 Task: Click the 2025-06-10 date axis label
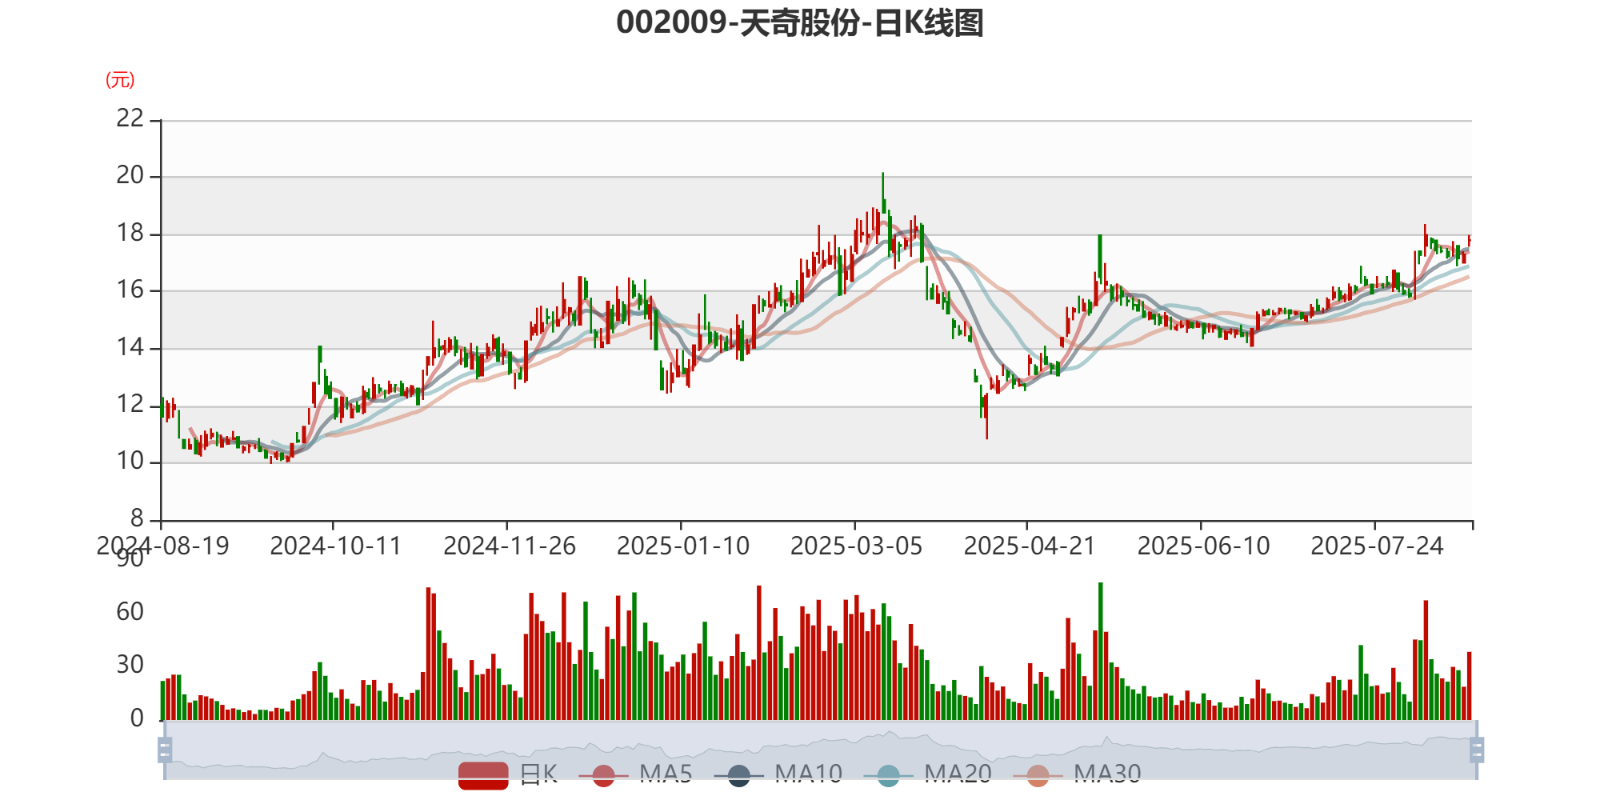coord(1203,546)
